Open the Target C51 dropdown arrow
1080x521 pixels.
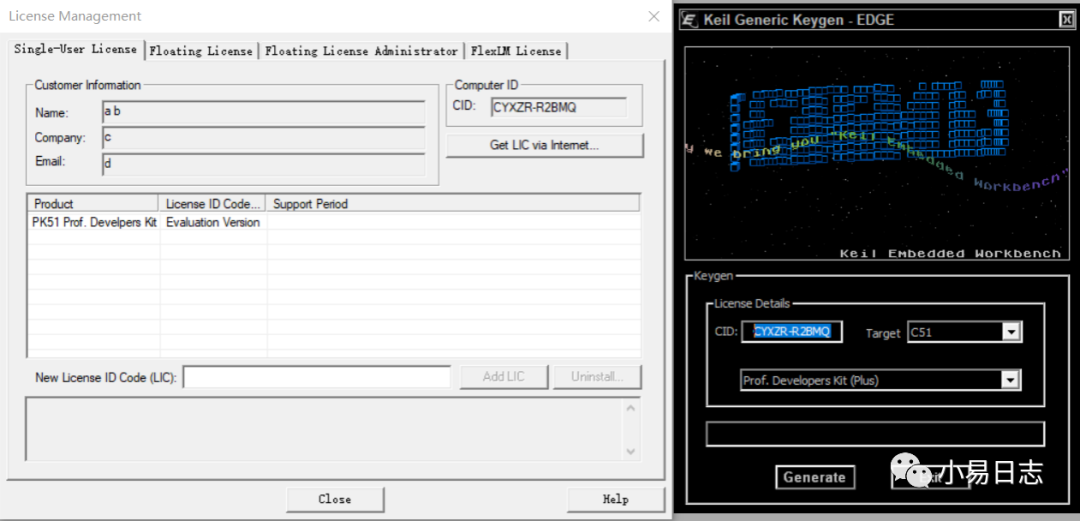coord(1010,332)
